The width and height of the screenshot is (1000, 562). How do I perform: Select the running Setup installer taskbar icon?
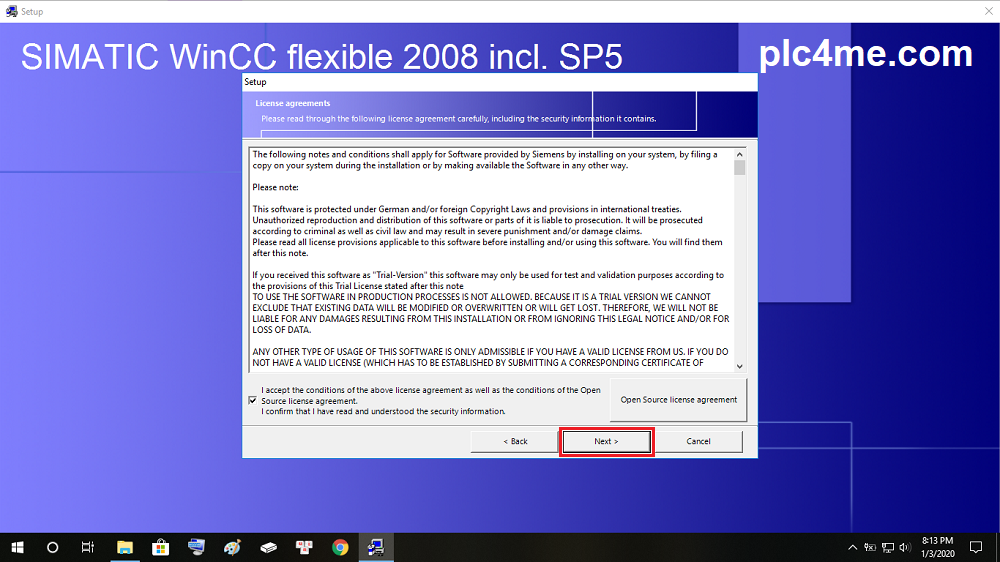(x=376, y=547)
